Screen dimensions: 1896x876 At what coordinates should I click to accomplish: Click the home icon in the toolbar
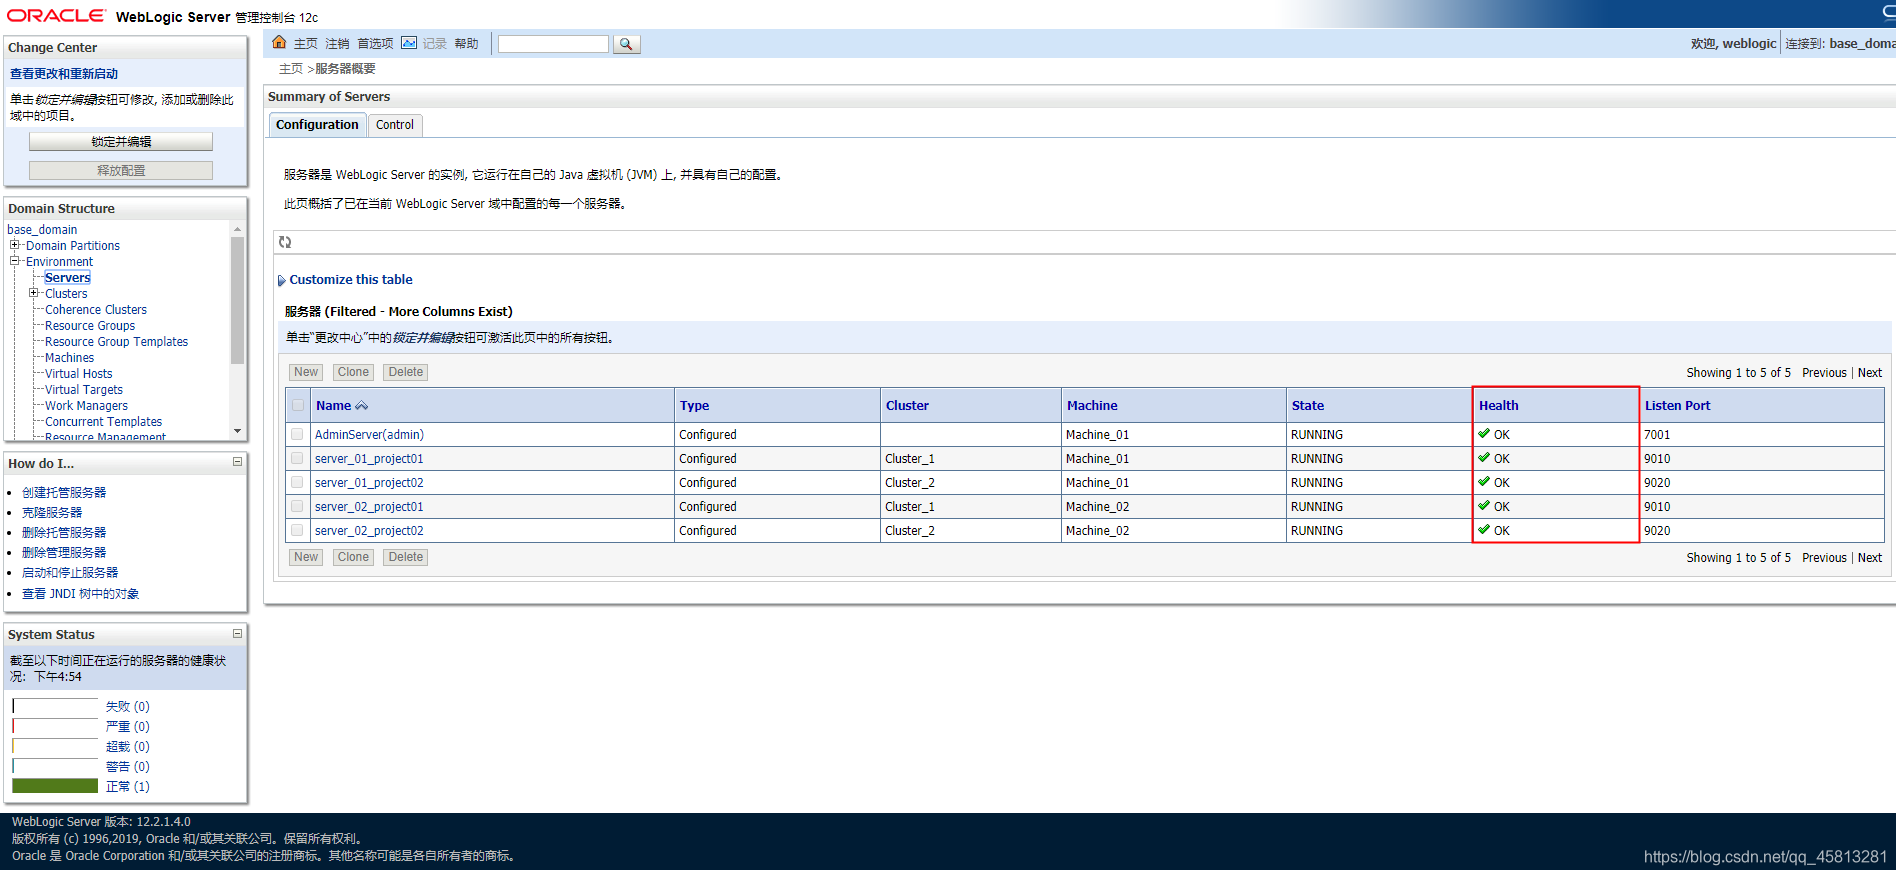point(279,43)
